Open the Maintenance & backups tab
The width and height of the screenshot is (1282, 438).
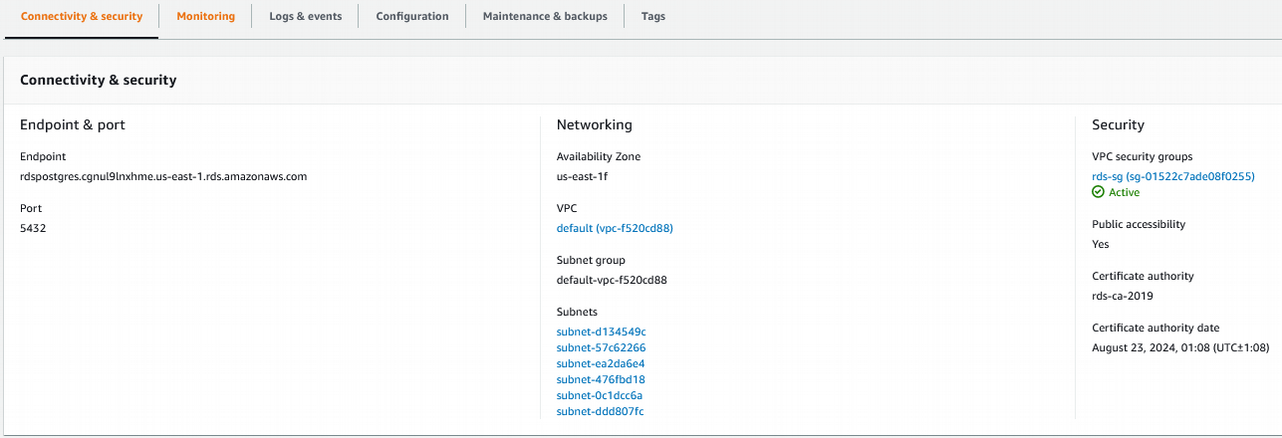[545, 17]
